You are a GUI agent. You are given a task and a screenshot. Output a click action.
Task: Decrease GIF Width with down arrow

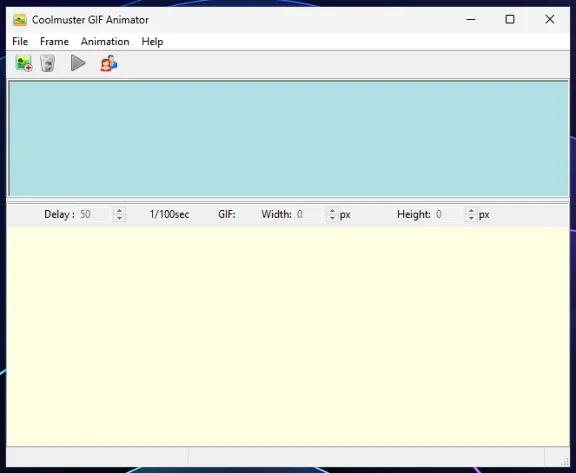click(332, 218)
